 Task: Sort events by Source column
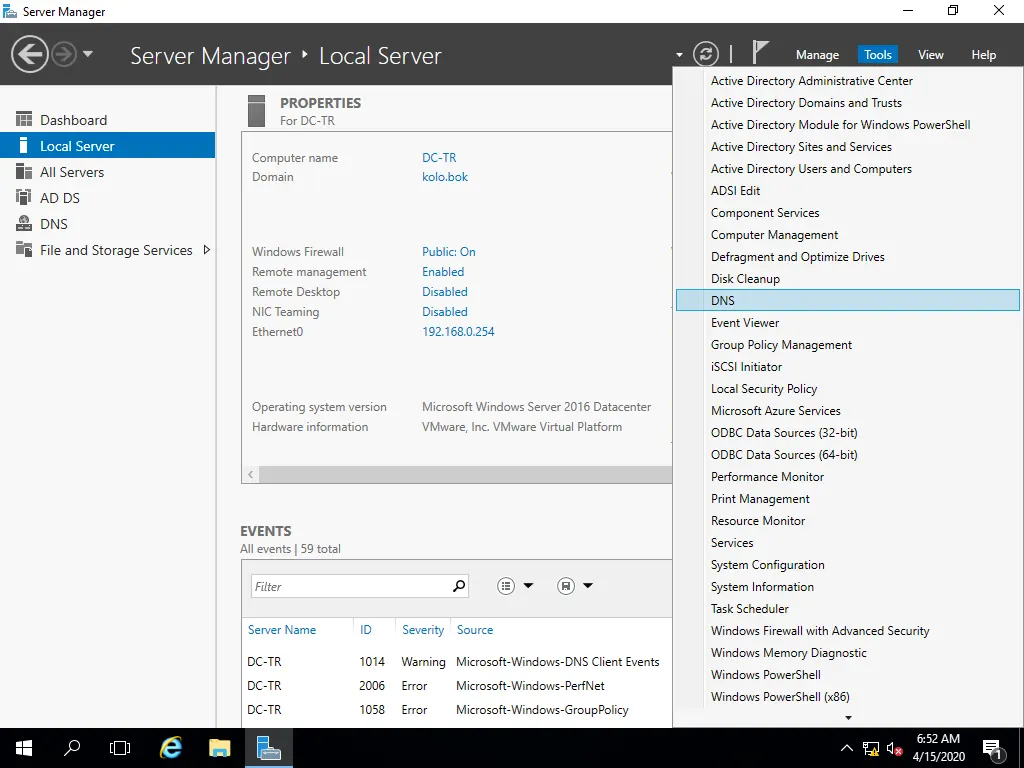475,630
